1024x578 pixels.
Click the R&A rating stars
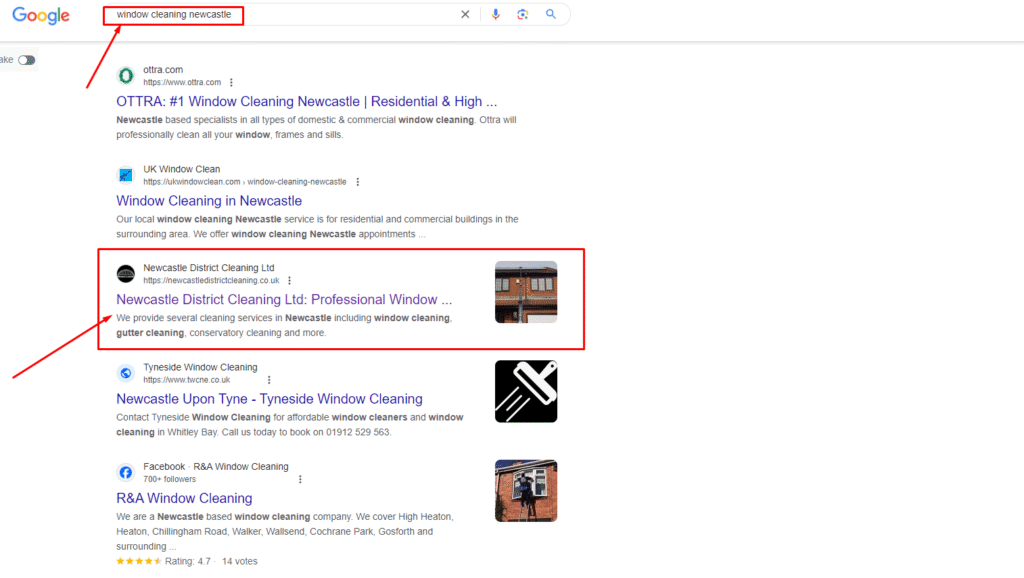click(138, 561)
